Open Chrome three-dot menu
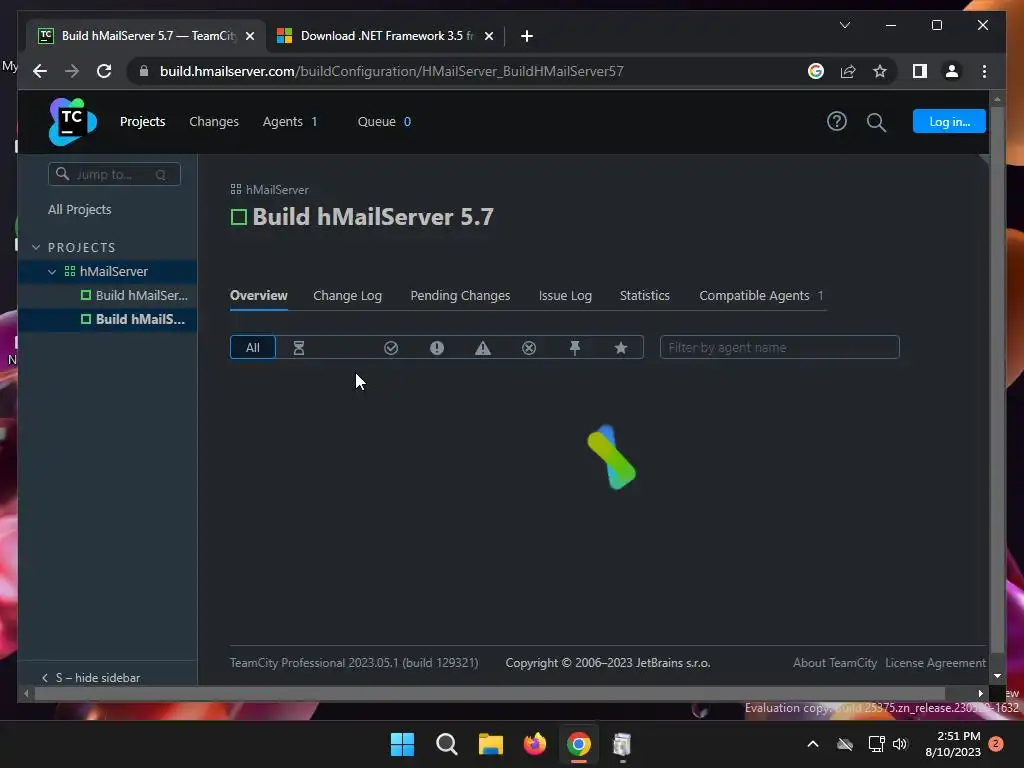This screenshot has height=768, width=1024. 984,71
